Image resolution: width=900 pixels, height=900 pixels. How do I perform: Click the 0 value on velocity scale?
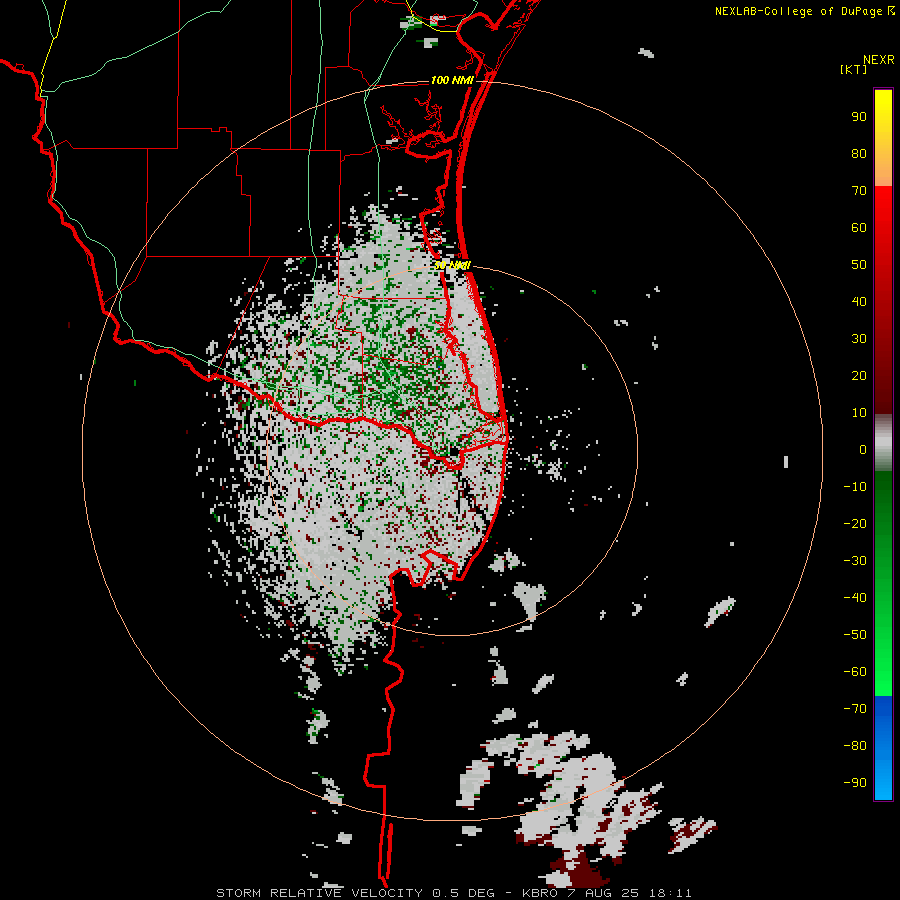tap(863, 450)
